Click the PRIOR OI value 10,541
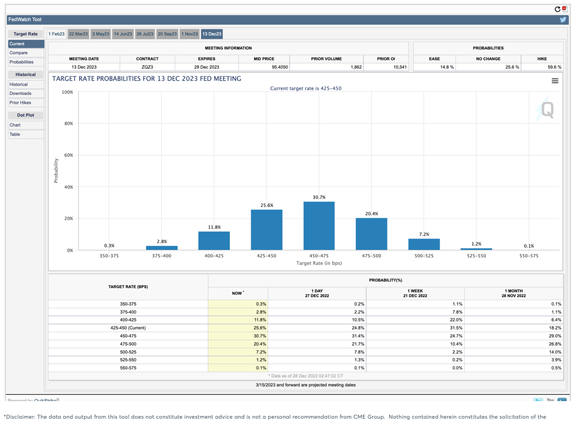 pos(400,67)
